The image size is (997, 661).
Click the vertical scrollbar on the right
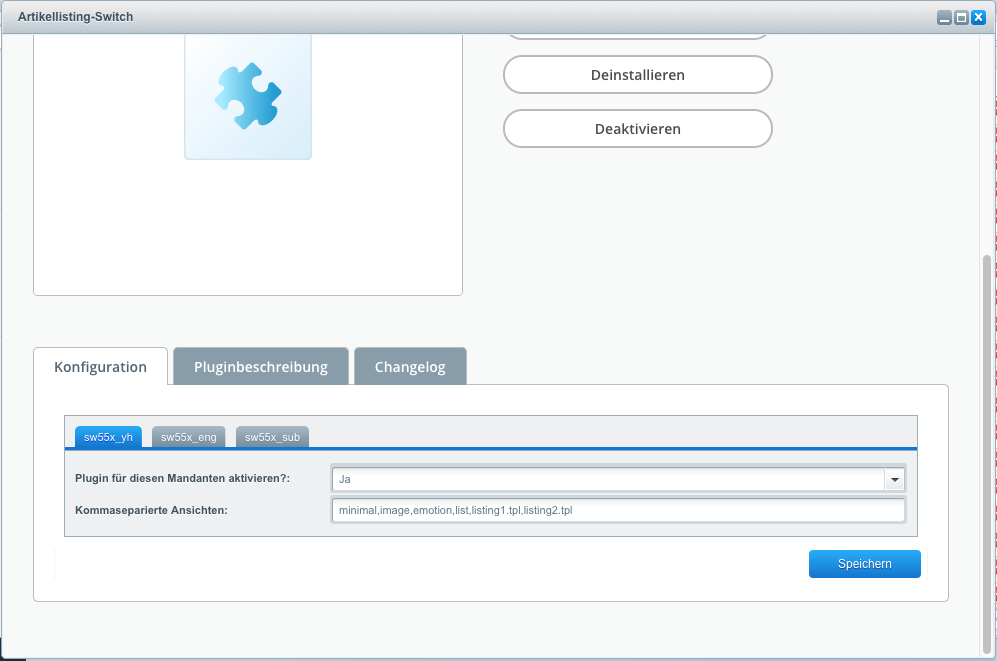987,450
